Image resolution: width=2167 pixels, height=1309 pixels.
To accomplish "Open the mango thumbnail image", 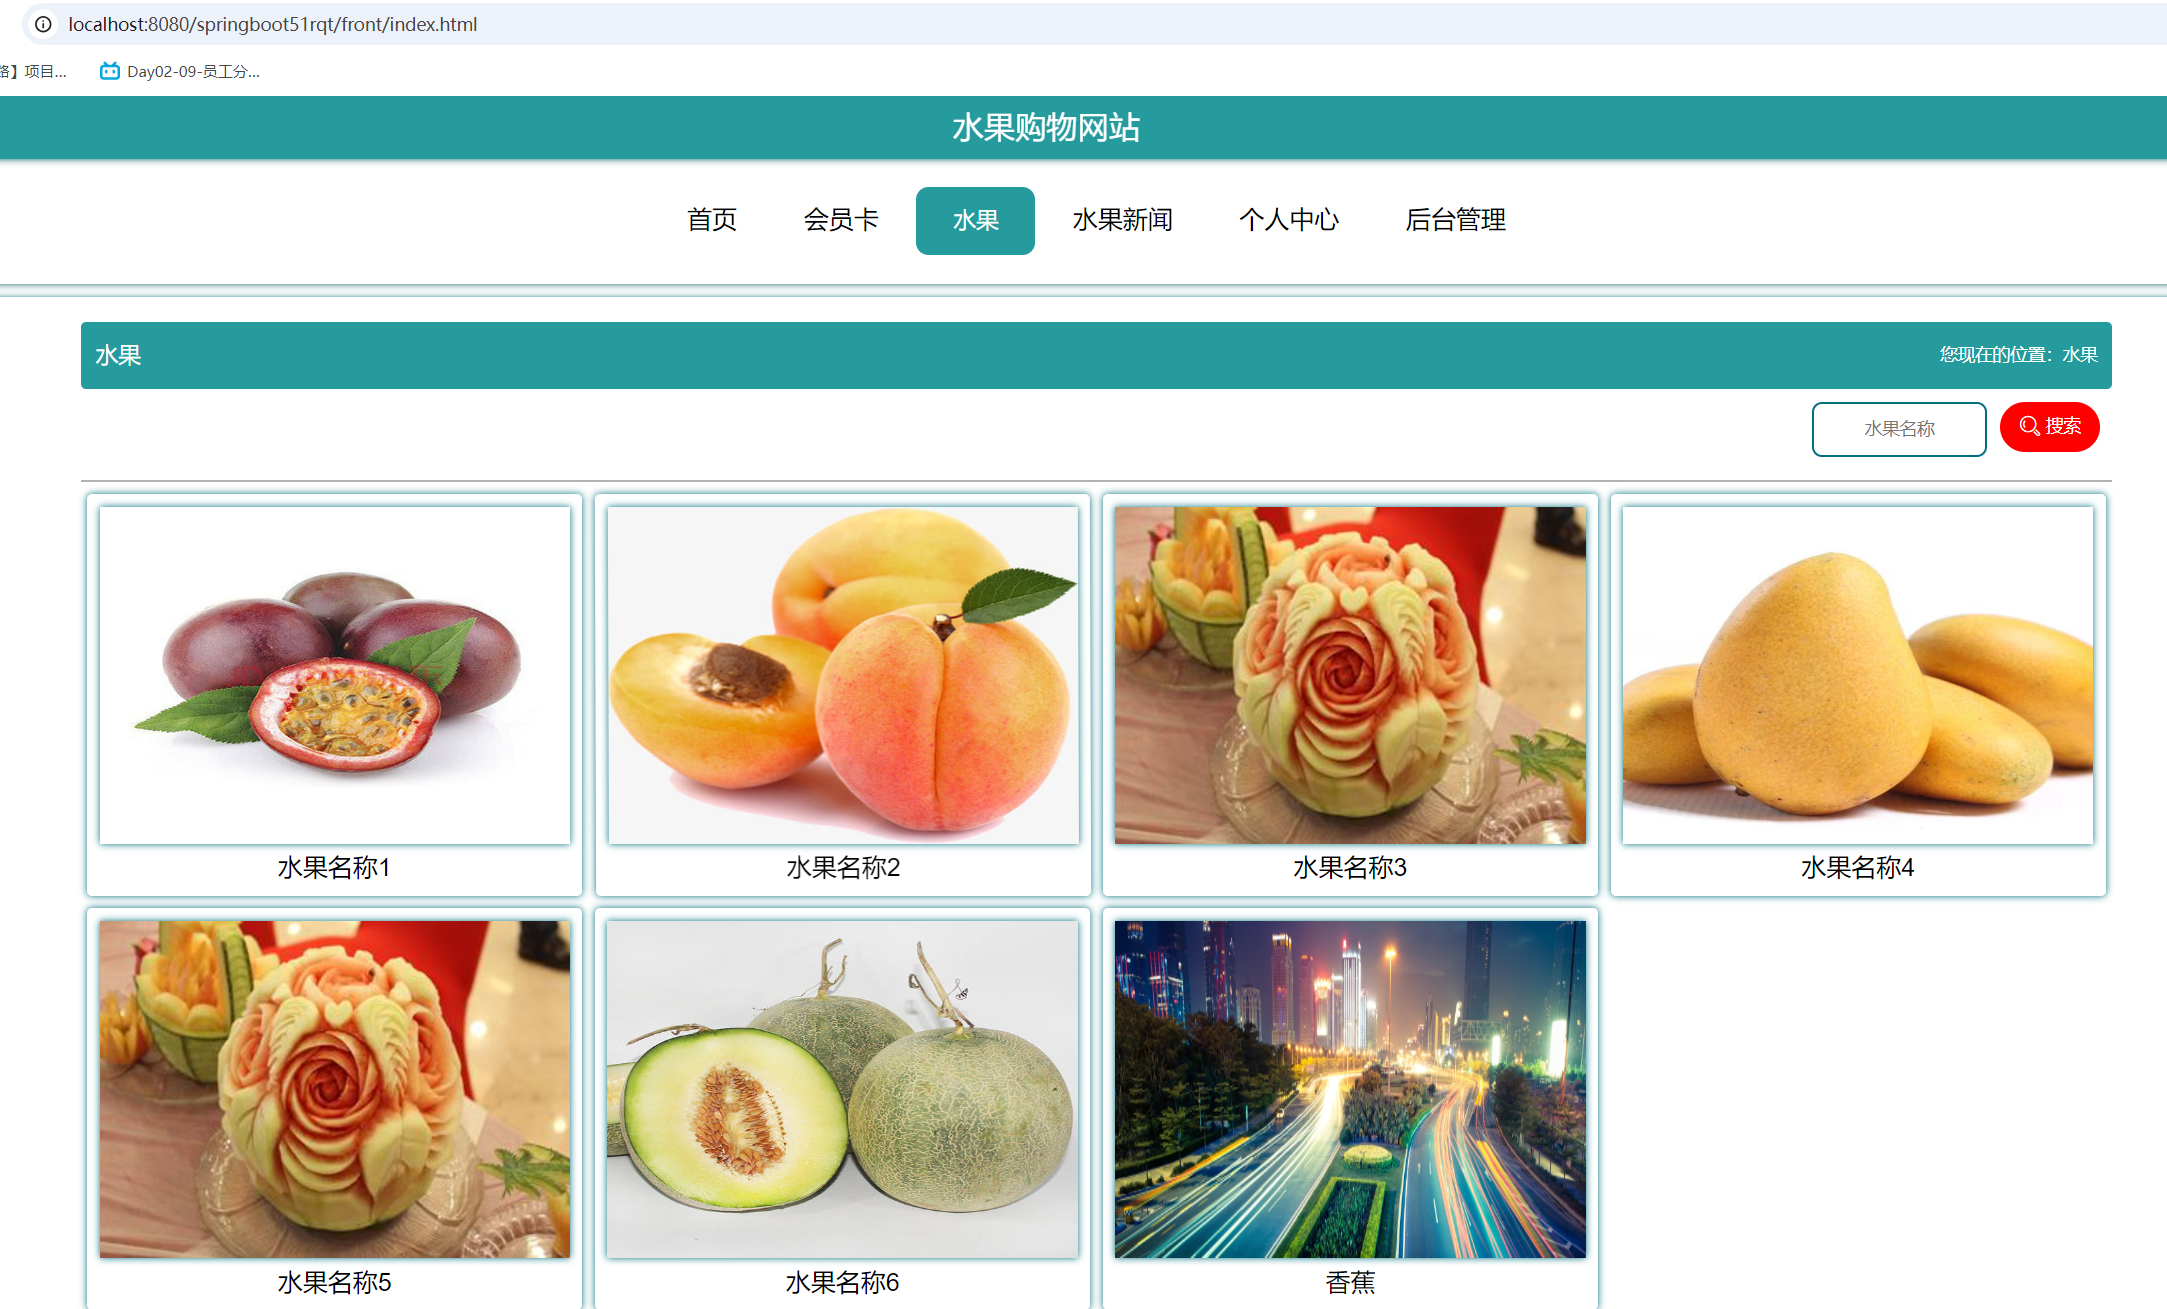I will click(x=1857, y=675).
